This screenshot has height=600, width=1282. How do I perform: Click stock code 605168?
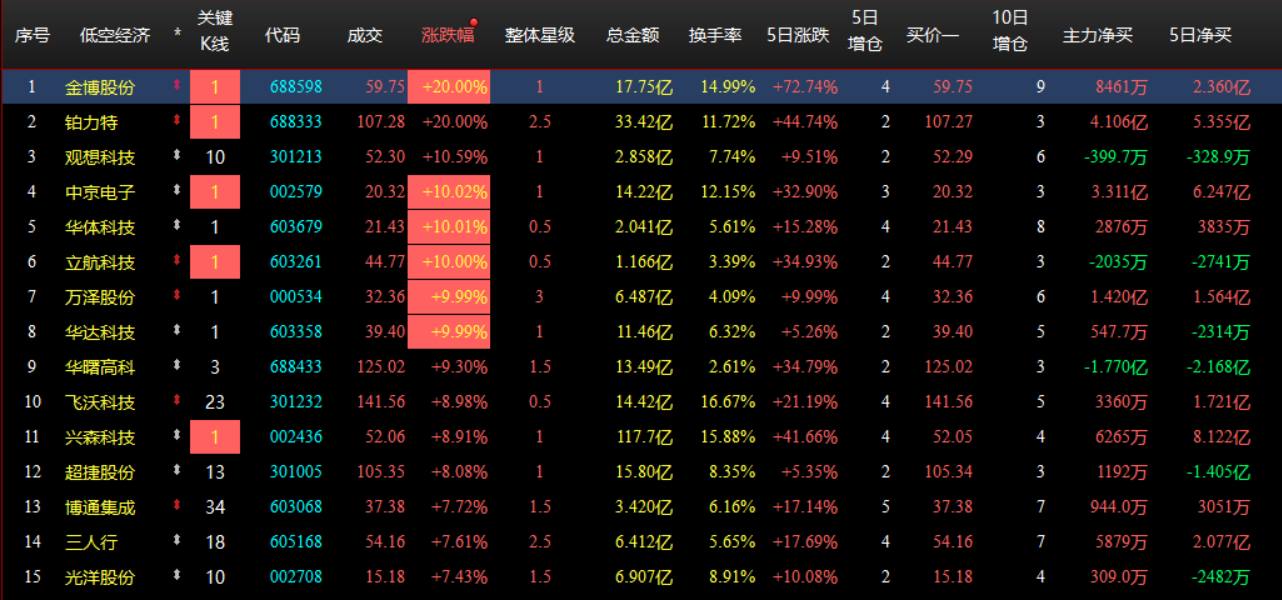tap(296, 542)
